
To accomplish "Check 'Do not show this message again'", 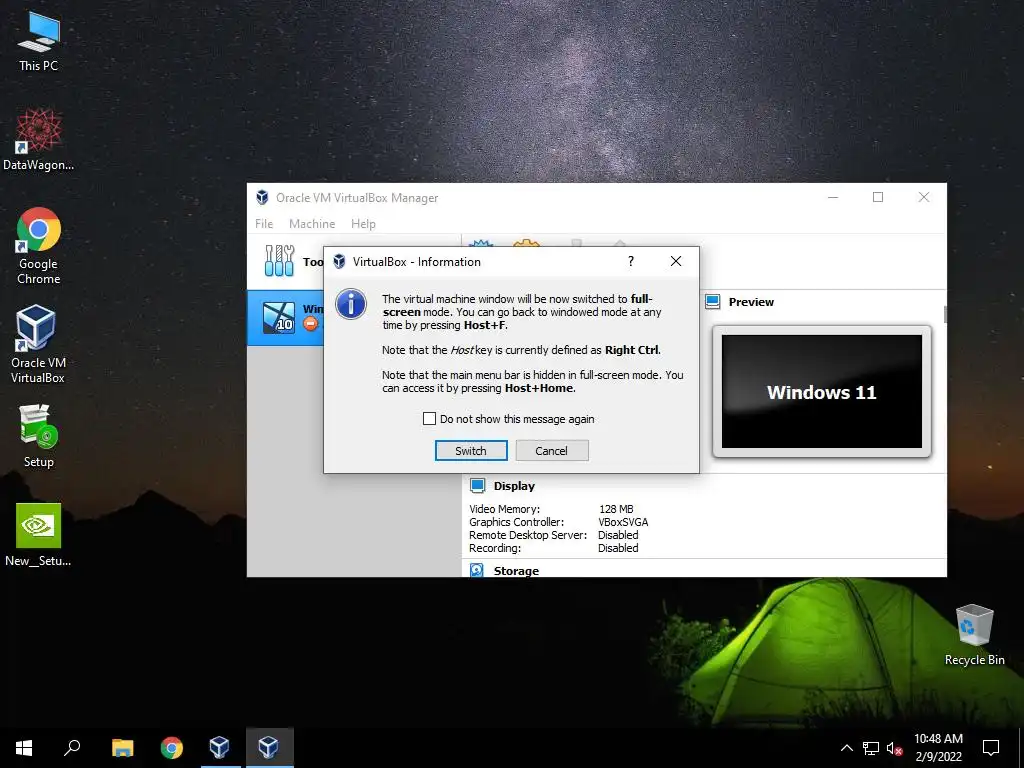I will pyautogui.click(x=429, y=419).
